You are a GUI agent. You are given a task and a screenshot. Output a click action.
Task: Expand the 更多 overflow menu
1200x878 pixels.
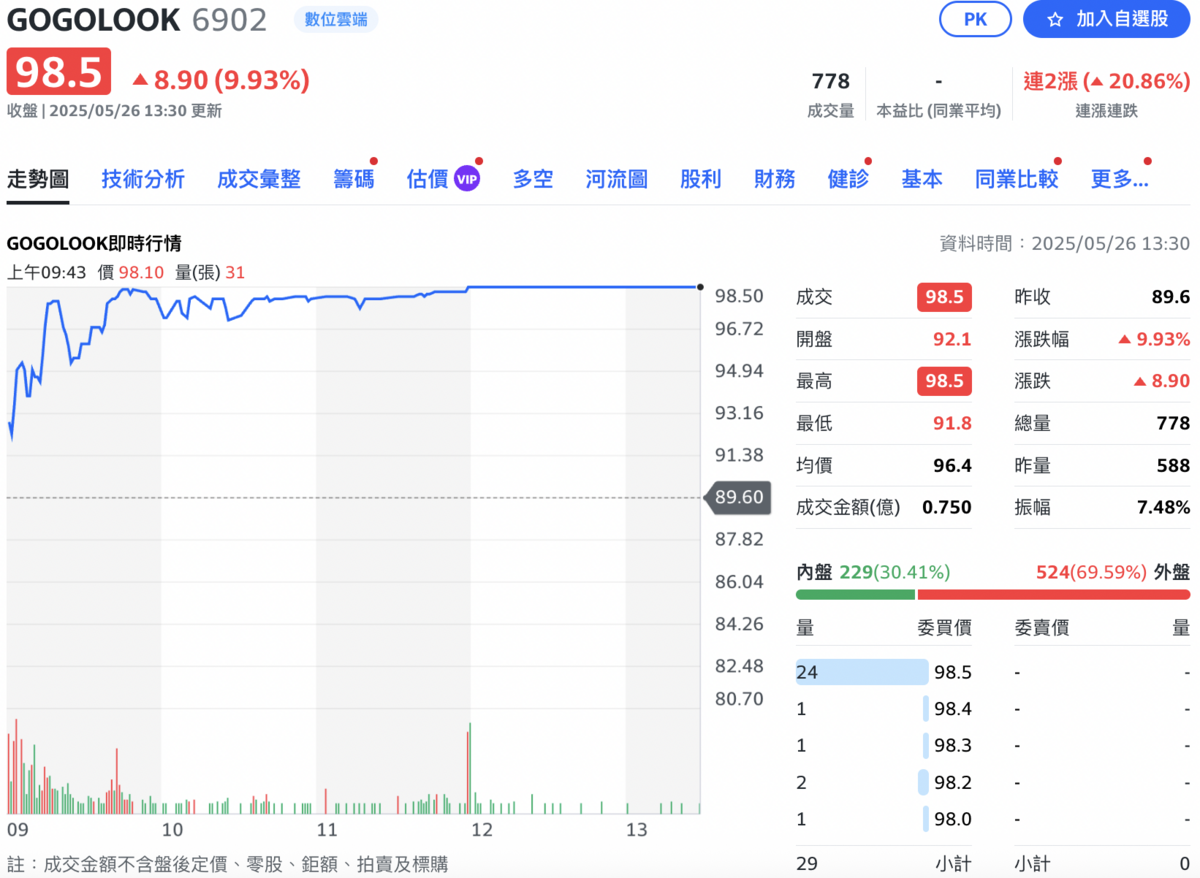pos(1122,178)
